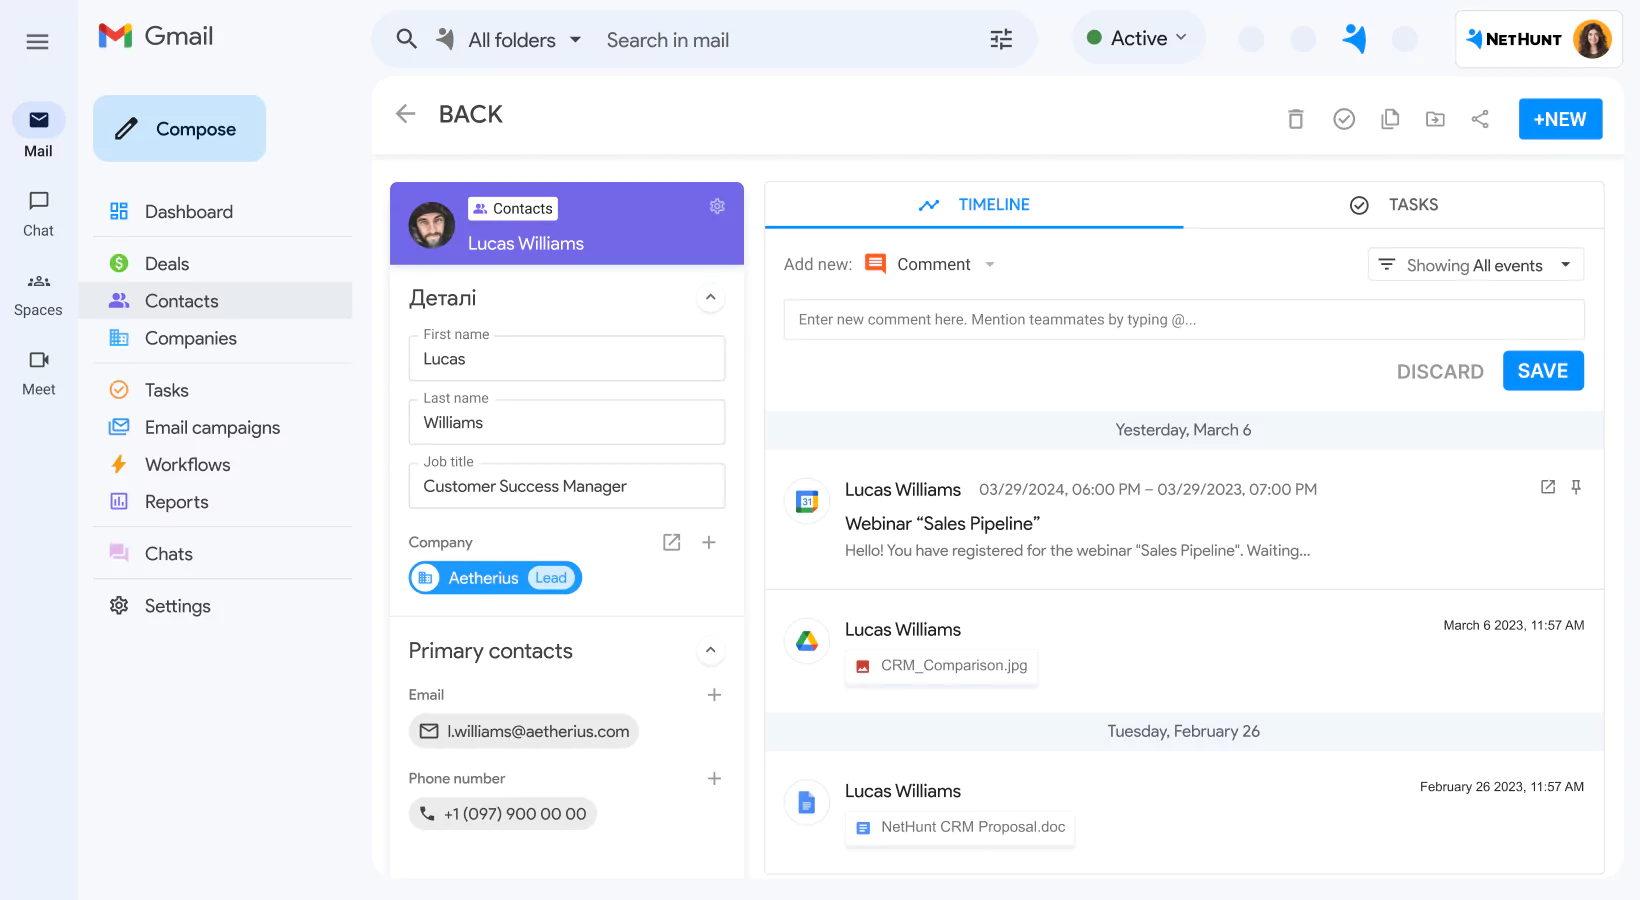Screen dimensions: 1640x900
Task: Open record settings gear on contact card
Action: [717, 206]
